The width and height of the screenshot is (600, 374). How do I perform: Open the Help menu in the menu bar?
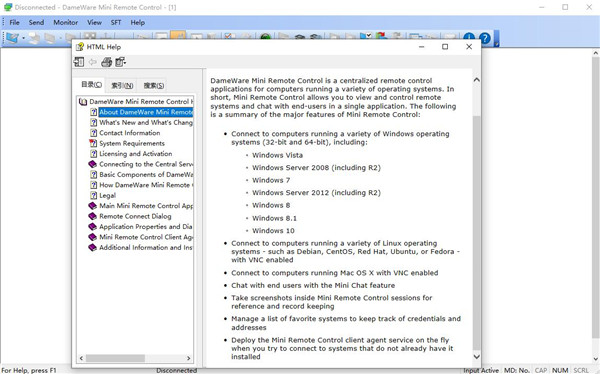pos(138,22)
